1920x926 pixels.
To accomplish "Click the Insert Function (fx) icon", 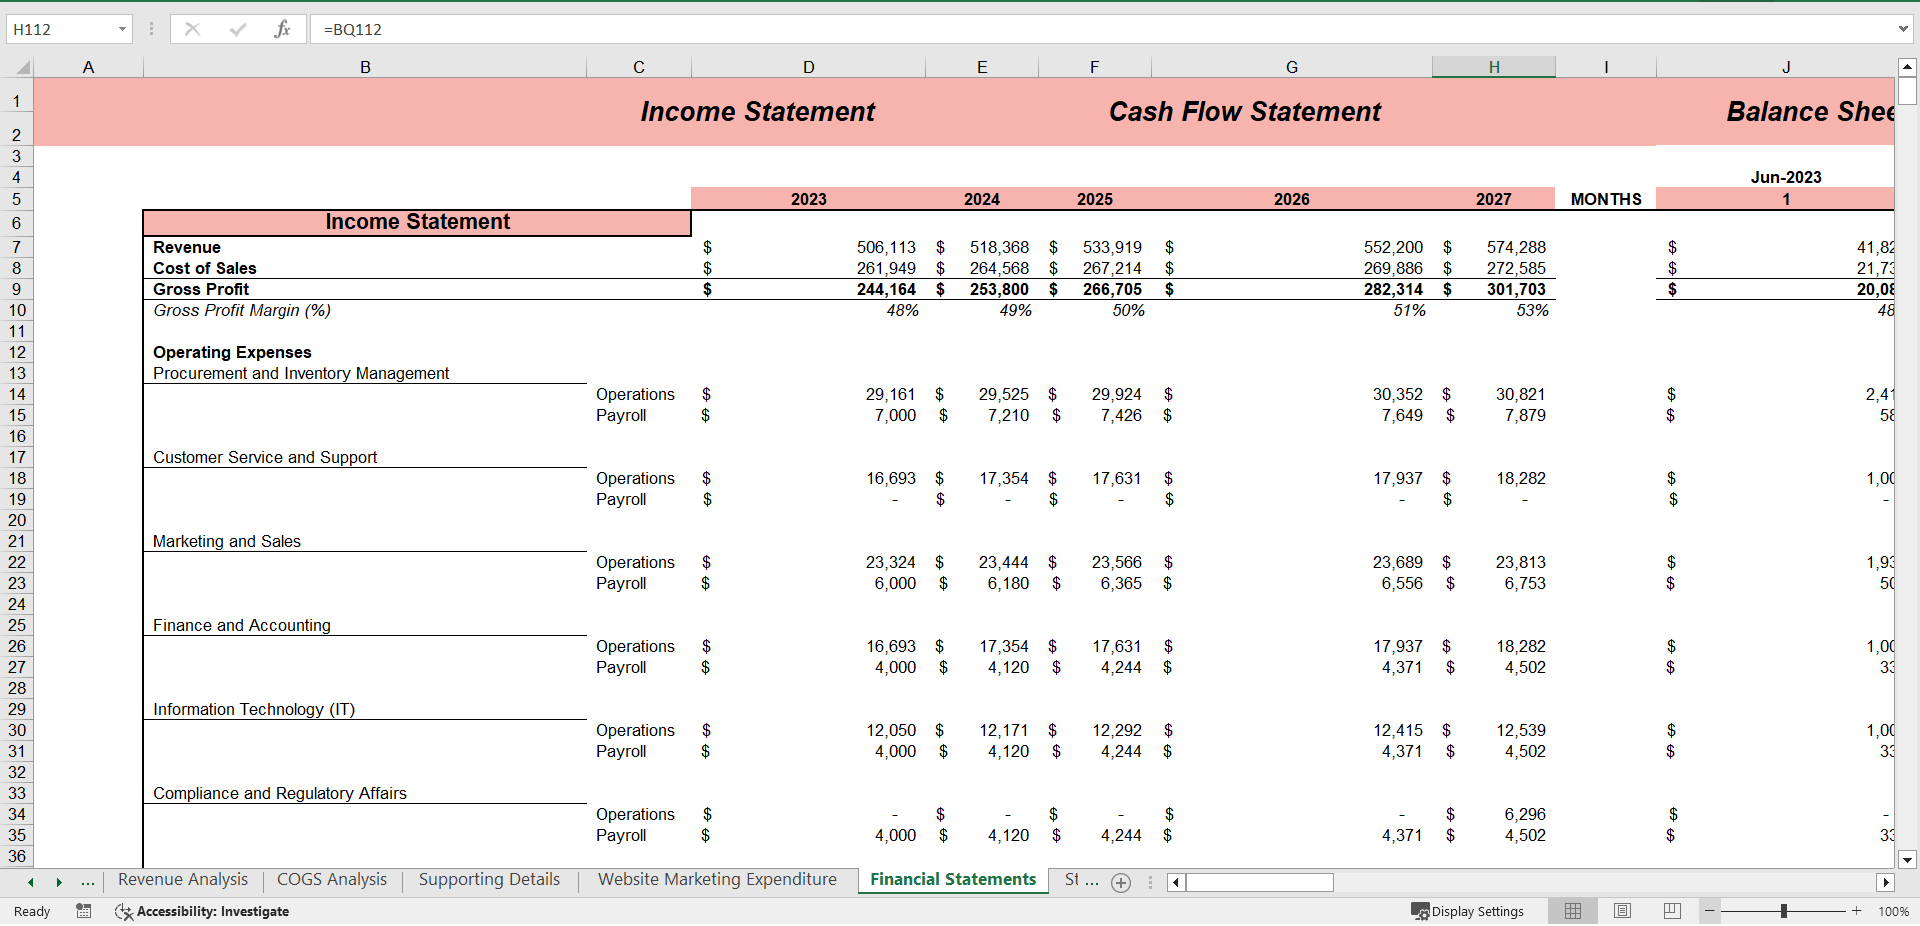I will 283,29.
